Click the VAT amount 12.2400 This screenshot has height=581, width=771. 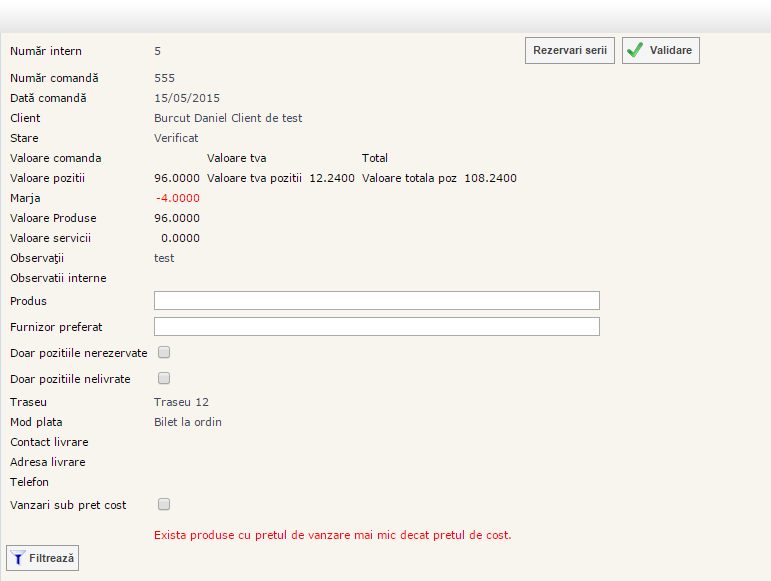pos(332,178)
